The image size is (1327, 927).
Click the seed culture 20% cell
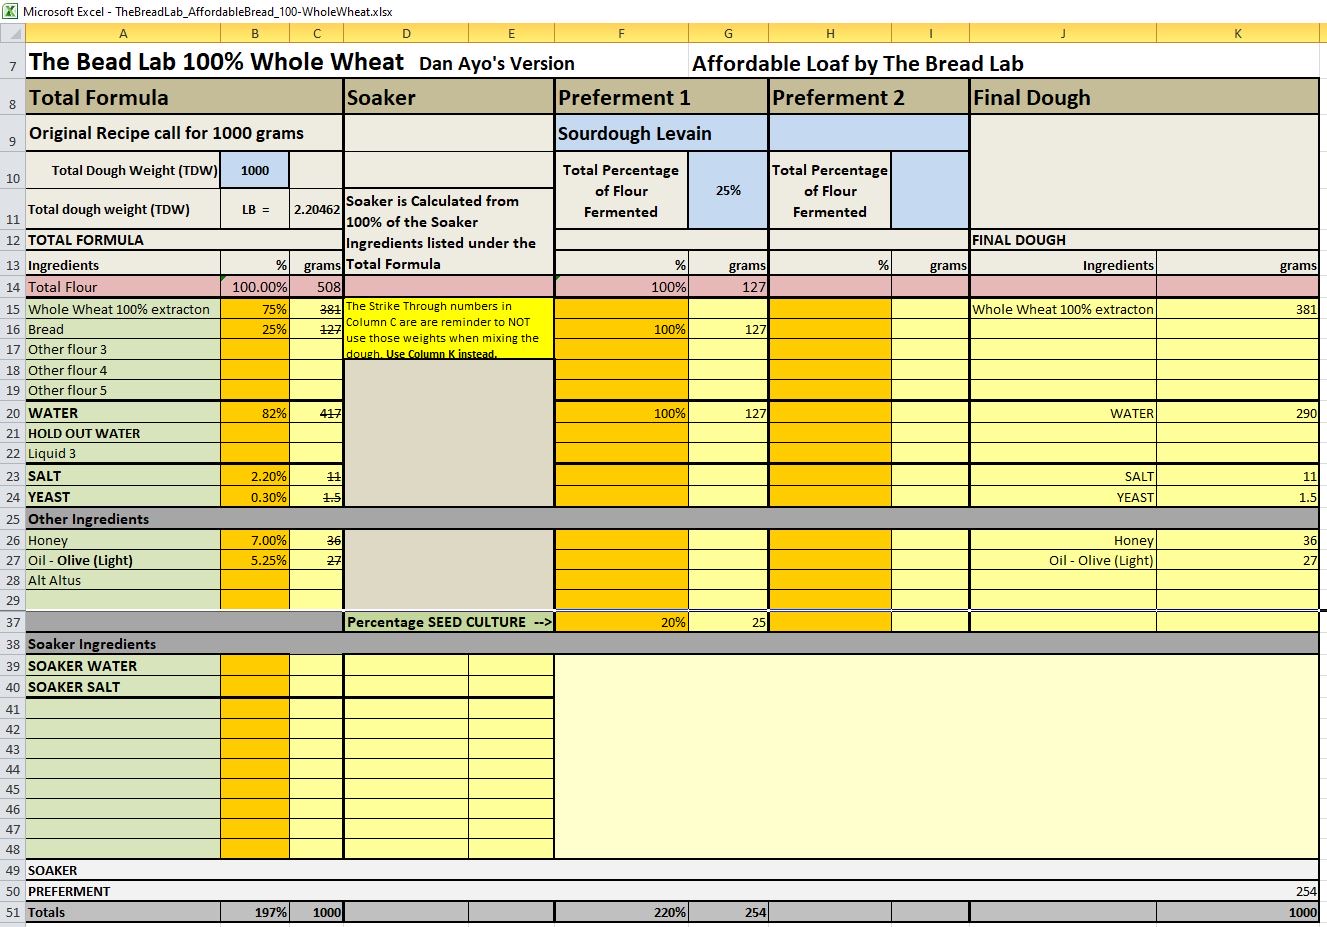click(621, 622)
